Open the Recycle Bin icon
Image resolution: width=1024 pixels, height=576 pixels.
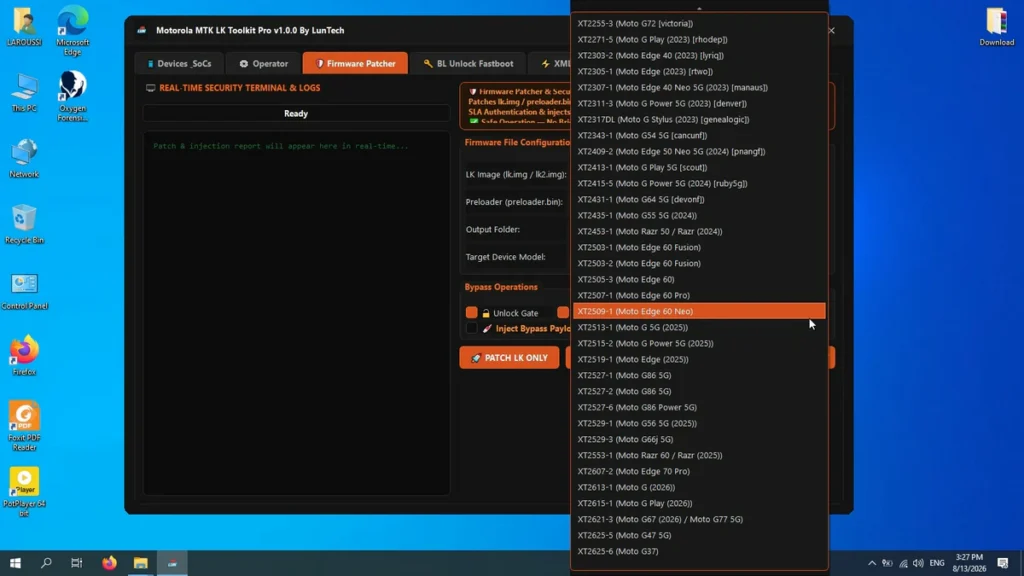click(x=24, y=225)
